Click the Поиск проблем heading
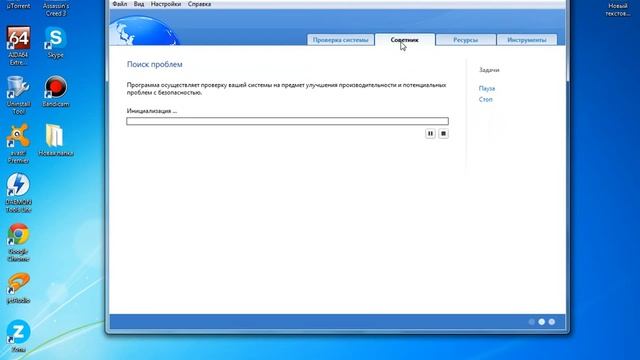 [x=155, y=64]
